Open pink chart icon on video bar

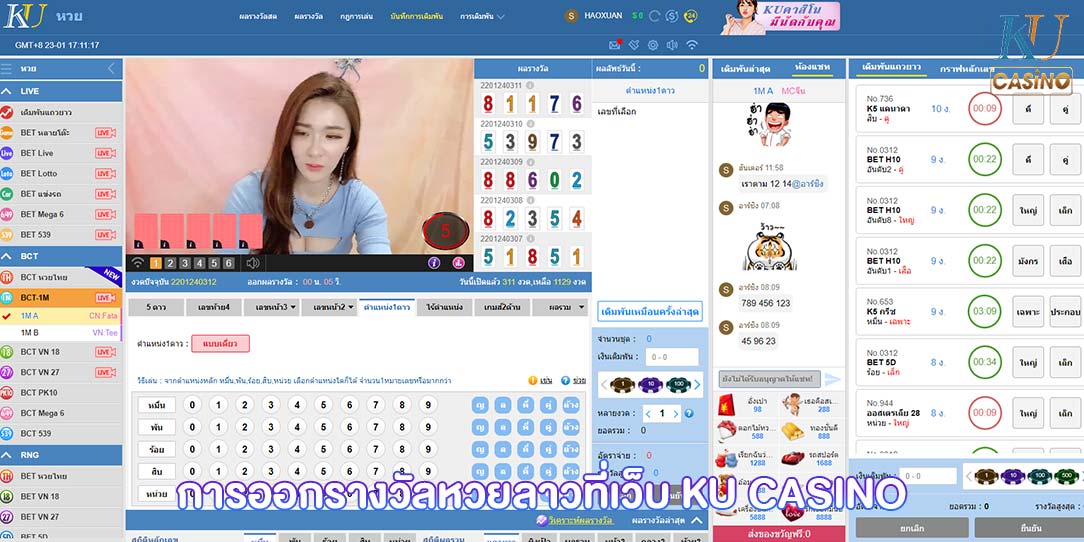(458, 263)
